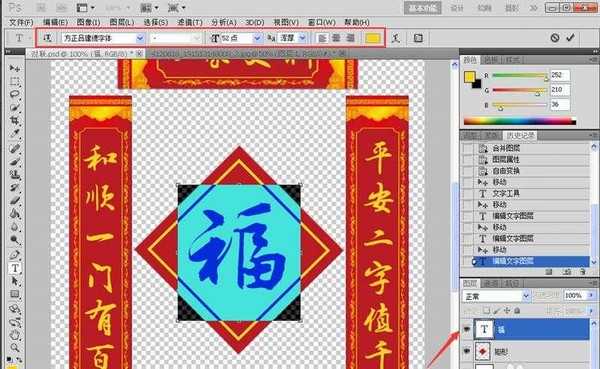Click the G value input field

point(560,90)
